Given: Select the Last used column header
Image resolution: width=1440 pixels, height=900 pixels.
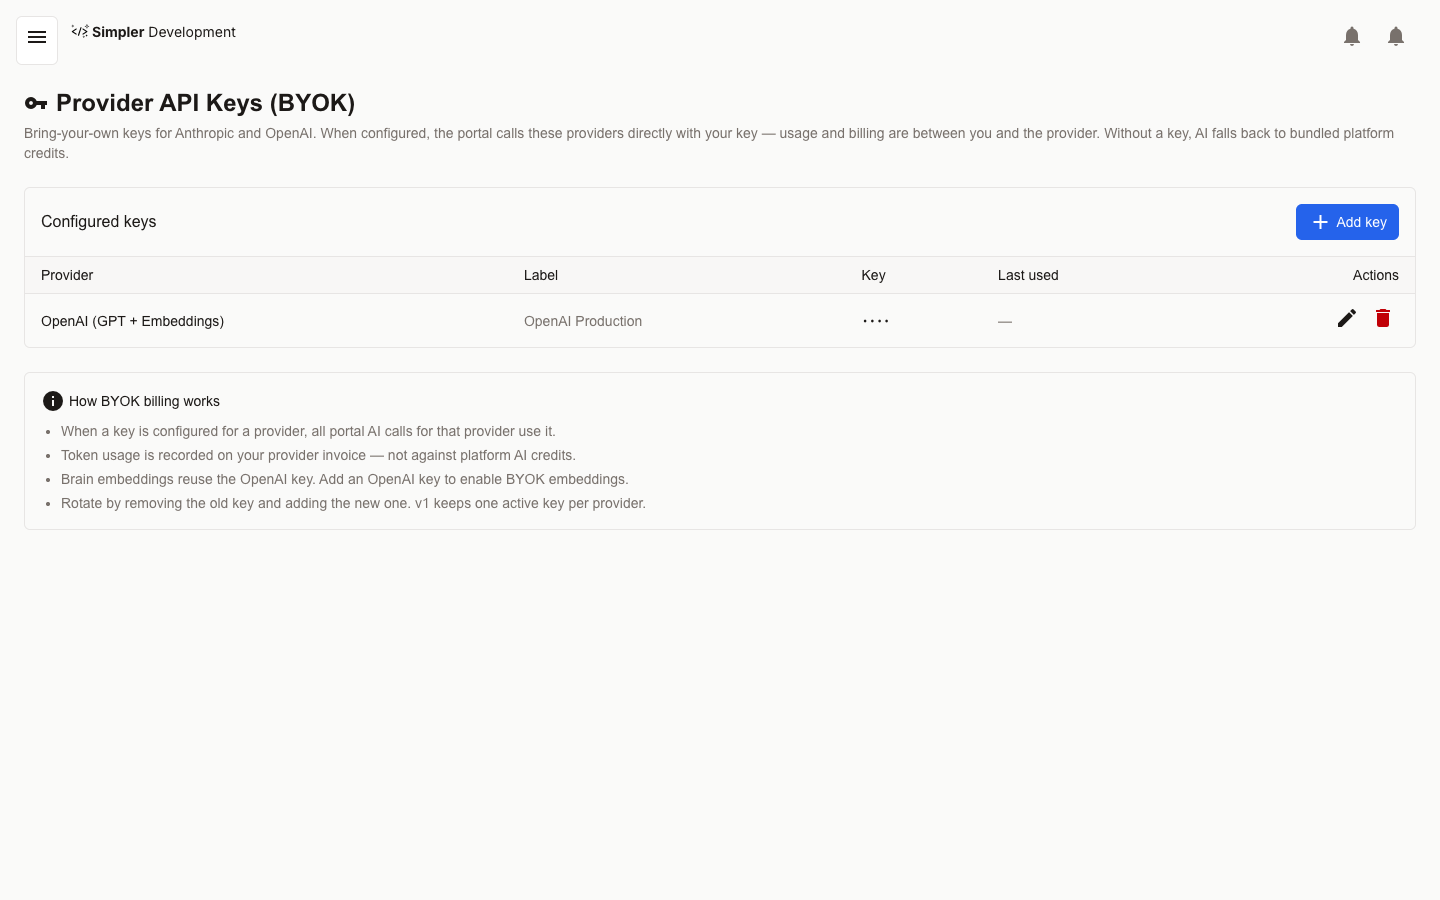Looking at the screenshot, I should [x=1028, y=275].
